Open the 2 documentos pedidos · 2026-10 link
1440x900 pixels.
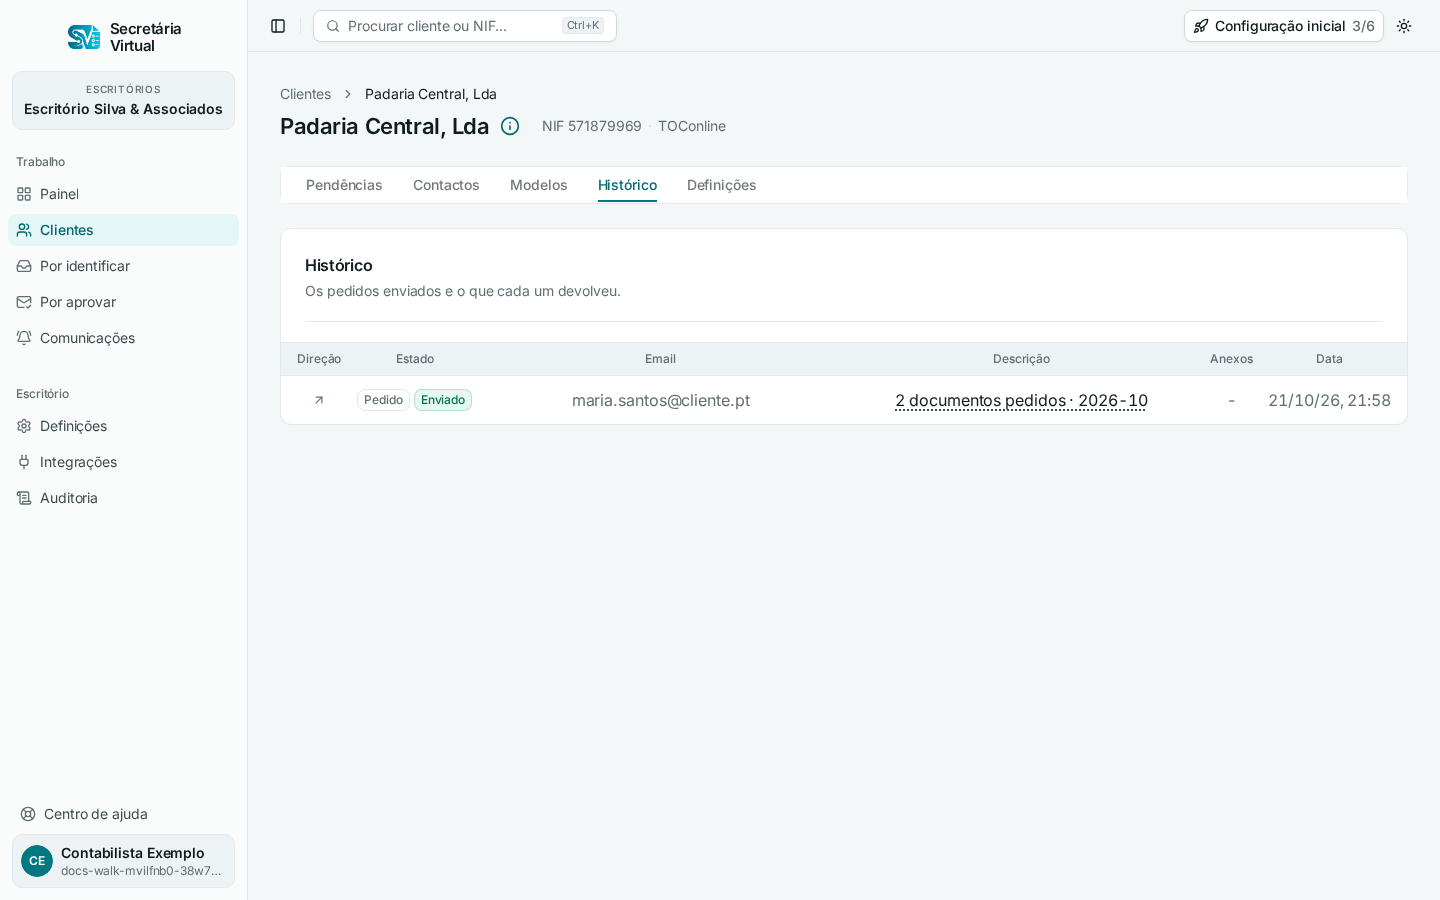(x=1021, y=400)
